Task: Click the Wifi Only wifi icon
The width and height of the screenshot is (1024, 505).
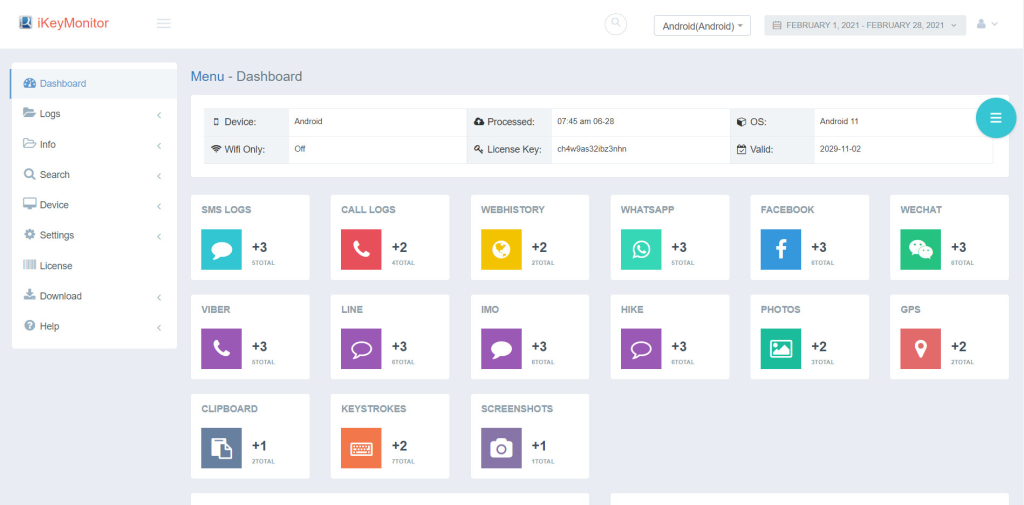Action: click(x=216, y=149)
